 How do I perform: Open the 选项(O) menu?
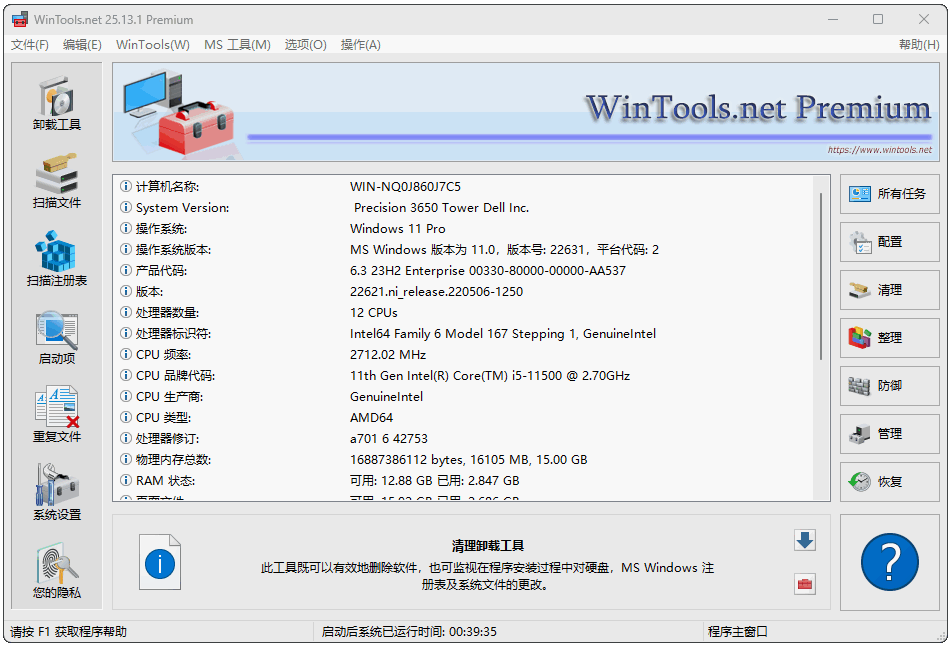click(305, 45)
